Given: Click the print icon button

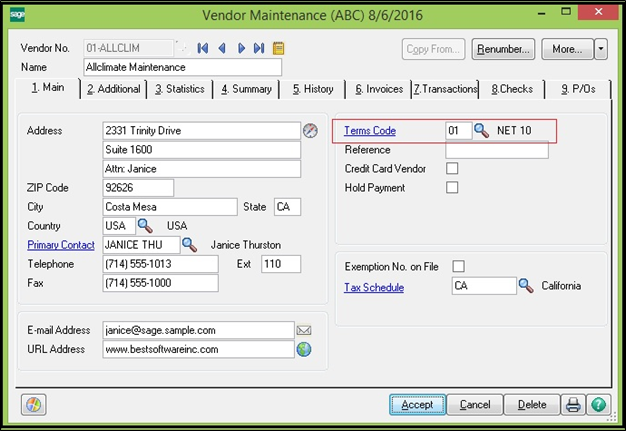Looking at the screenshot, I should [x=573, y=405].
